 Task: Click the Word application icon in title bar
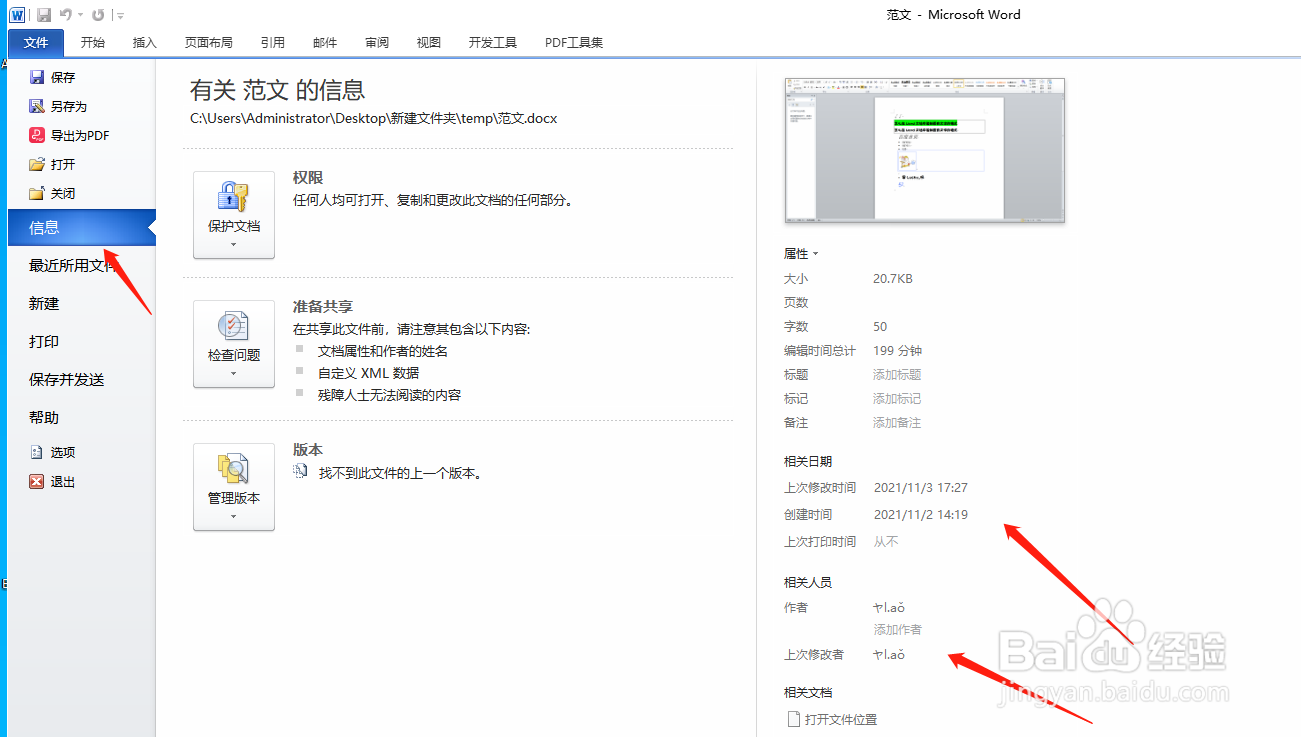click(x=17, y=15)
